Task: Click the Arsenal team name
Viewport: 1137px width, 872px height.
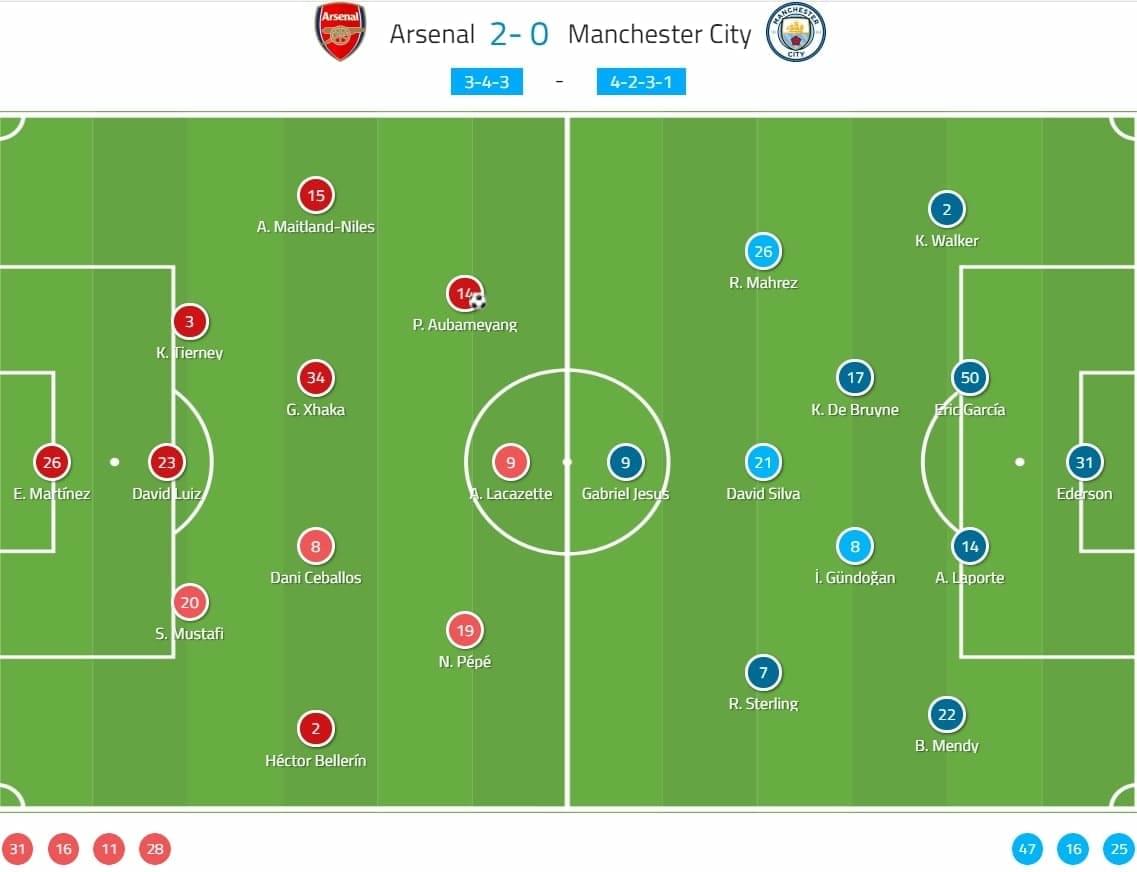Action: click(x=432, y=34)
